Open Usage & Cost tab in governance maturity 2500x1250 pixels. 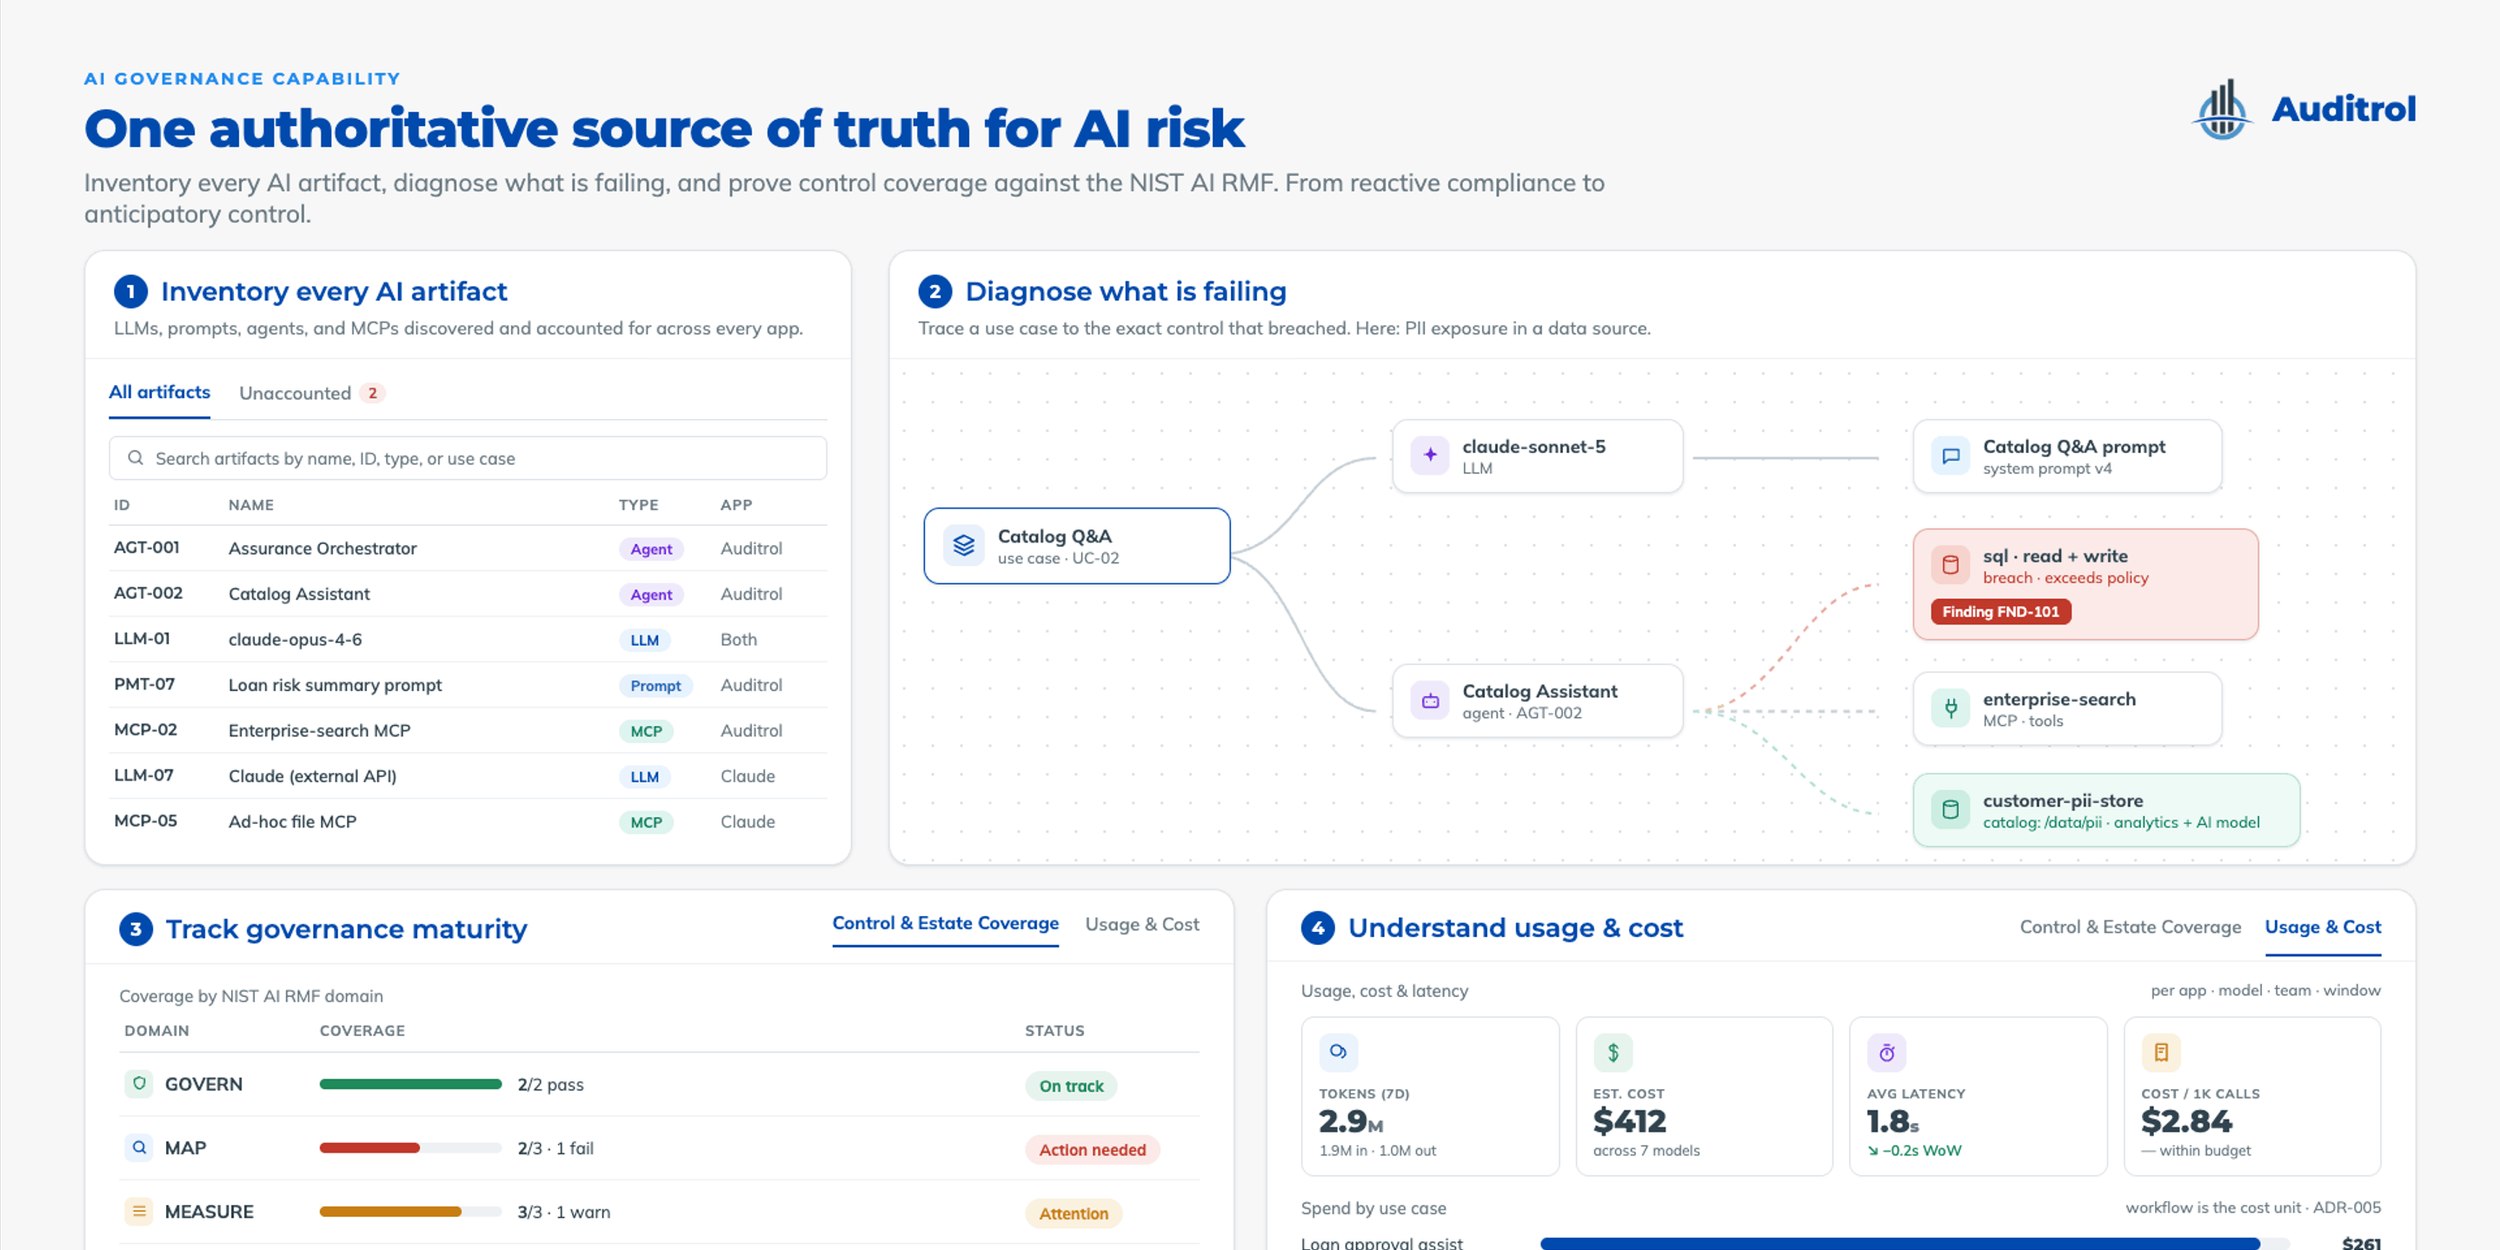pyautogui.click(x=1142, y=925)
